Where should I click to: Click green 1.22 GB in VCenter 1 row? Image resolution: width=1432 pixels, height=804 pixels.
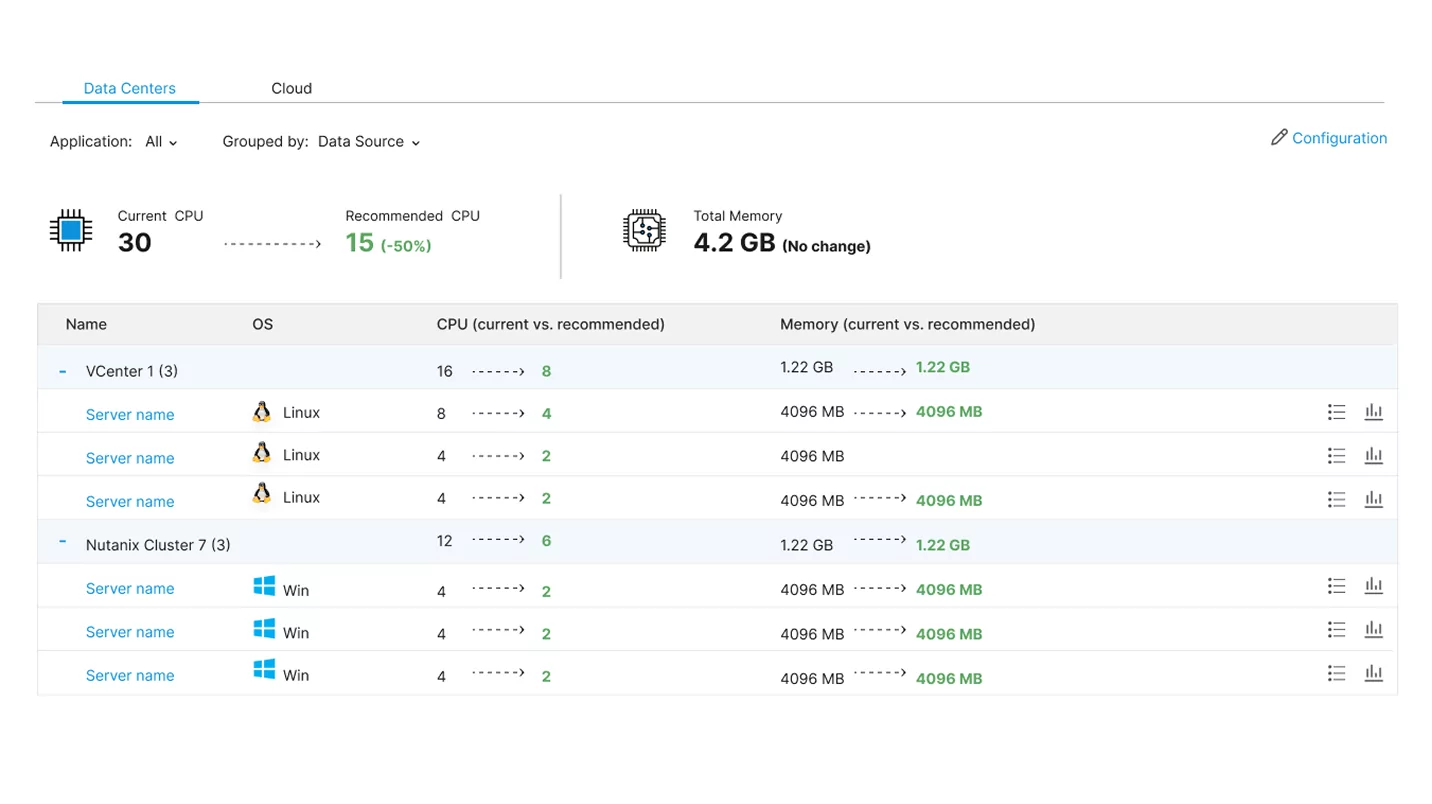pyautogui.click(x=943, y=367)
